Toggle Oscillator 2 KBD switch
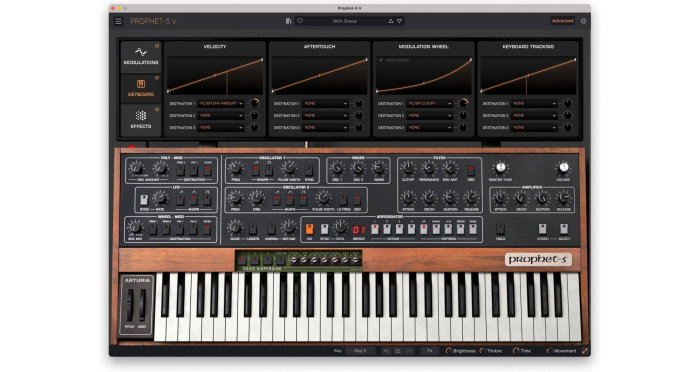700x372 pixels. click(357, 200)
